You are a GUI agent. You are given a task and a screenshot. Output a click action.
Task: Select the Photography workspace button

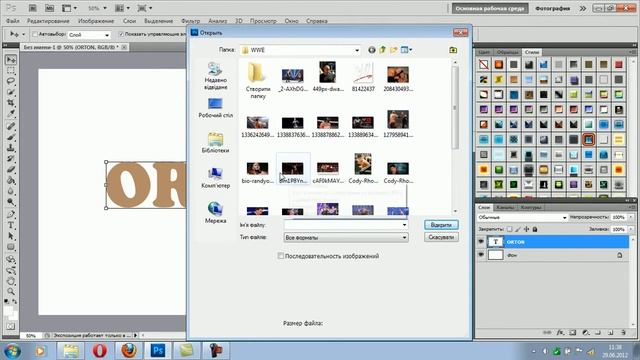click(x=552, y=8)
